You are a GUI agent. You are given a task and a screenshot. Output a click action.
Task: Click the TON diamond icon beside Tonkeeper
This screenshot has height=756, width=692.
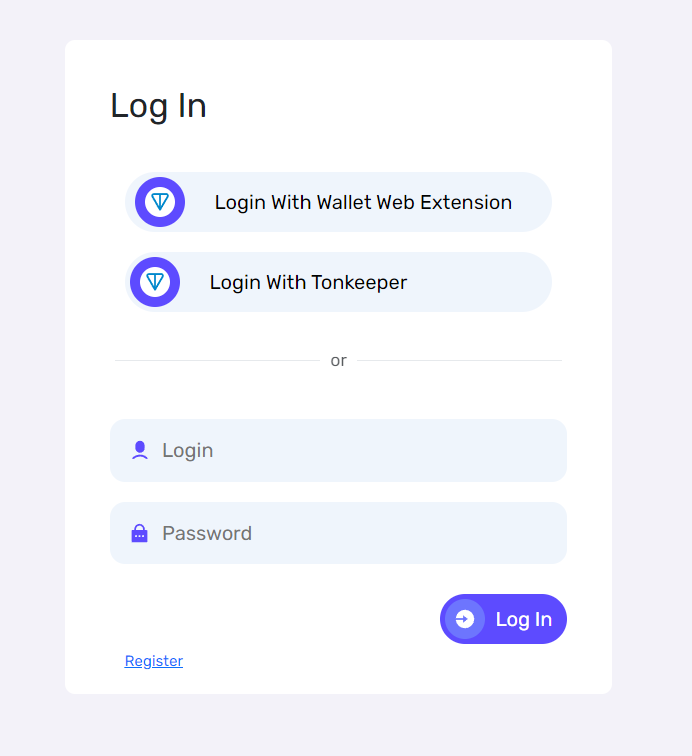point(155,282)
